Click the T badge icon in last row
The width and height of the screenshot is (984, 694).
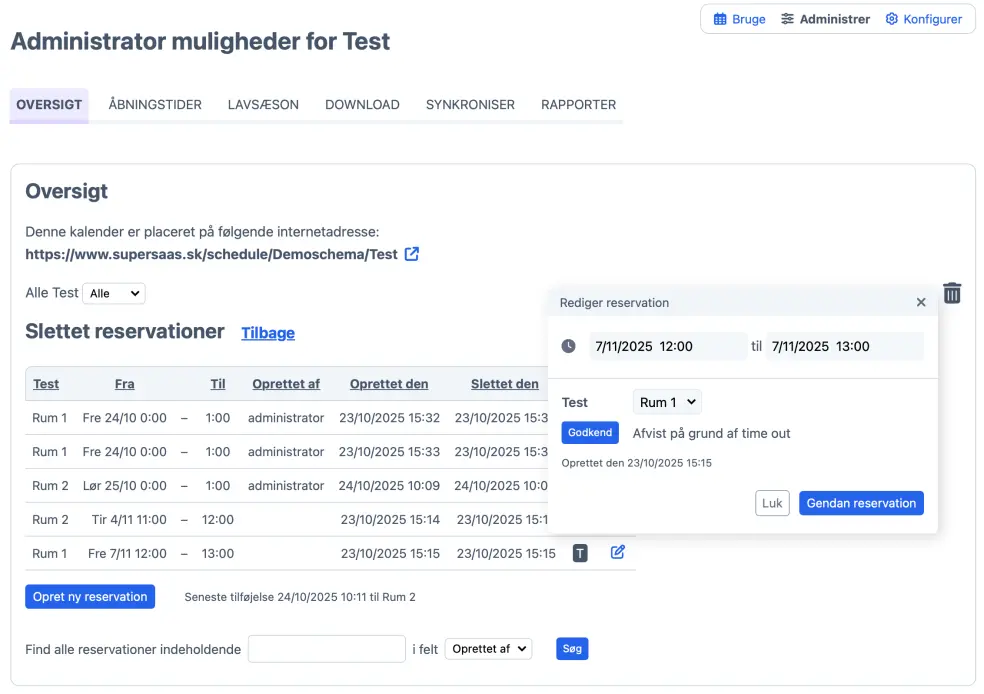[580, 553]
